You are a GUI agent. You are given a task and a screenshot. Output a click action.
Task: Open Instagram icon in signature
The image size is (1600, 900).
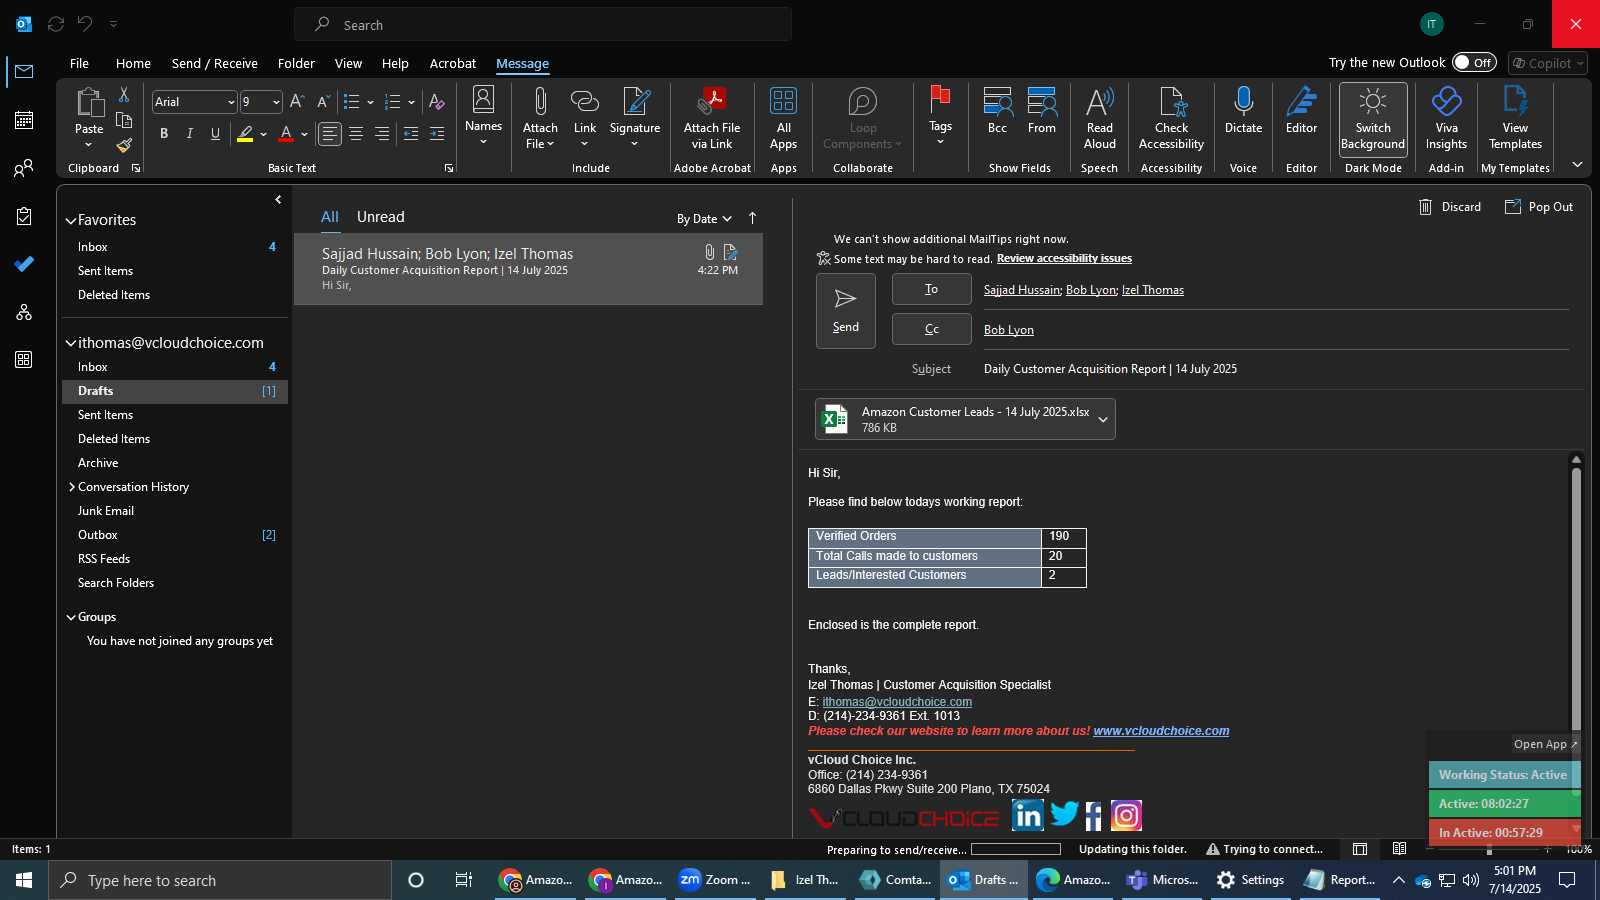click(x=1126, y=816)
